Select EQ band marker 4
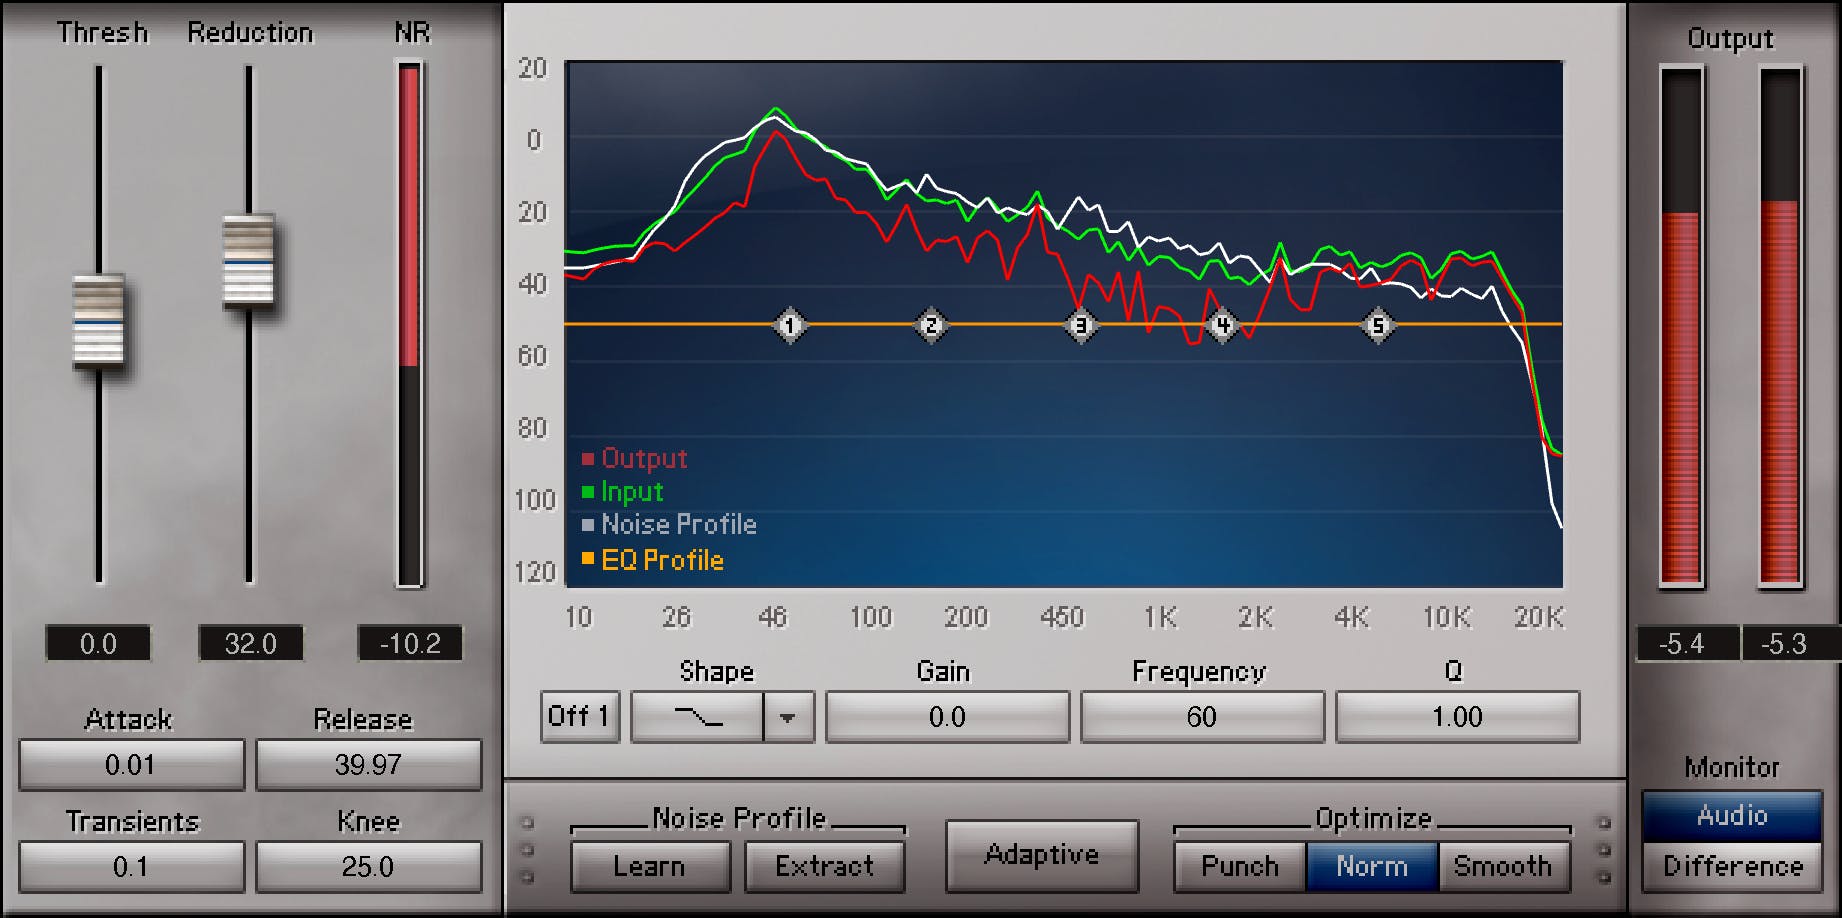The width and height of the screenshot is (1842, 918). (x=1222, y=325)
